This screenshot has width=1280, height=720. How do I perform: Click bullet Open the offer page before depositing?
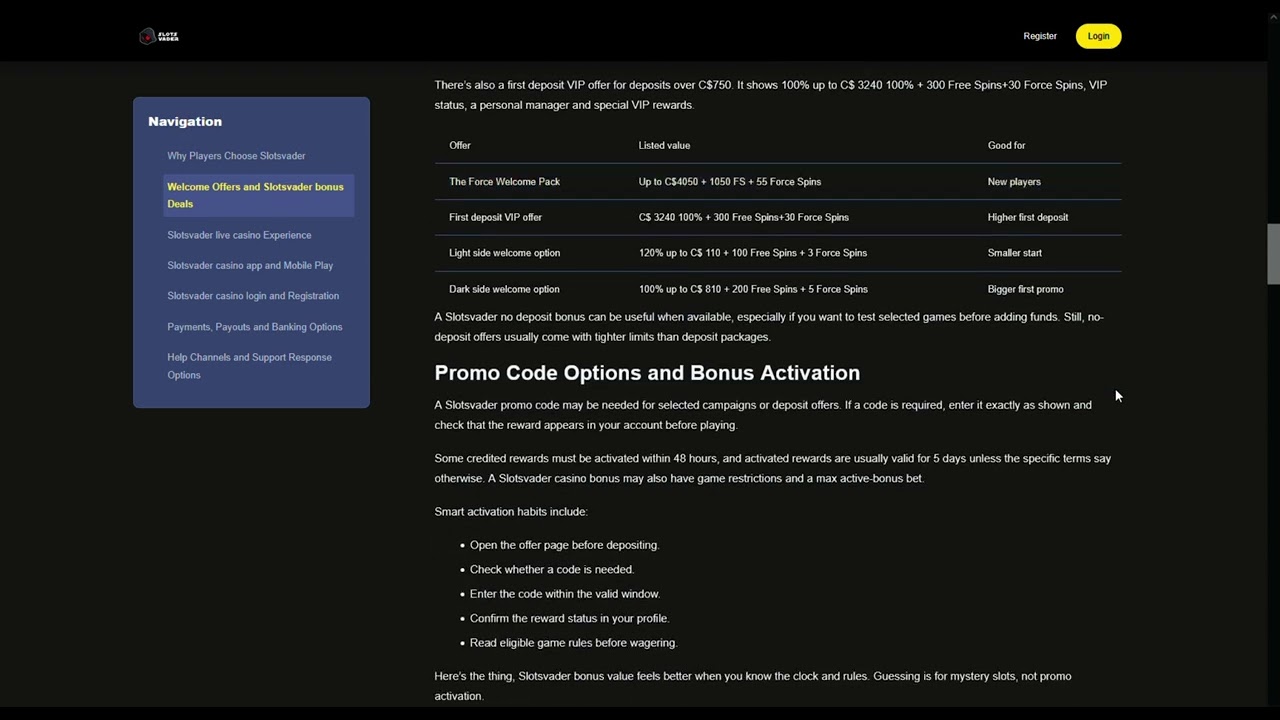(564, 545)
